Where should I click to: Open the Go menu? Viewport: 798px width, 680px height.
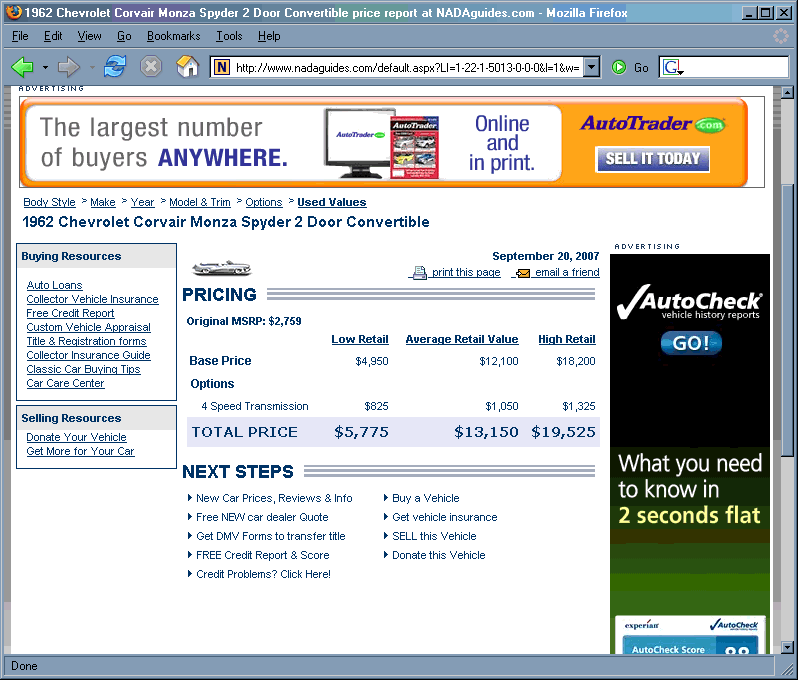124,36
